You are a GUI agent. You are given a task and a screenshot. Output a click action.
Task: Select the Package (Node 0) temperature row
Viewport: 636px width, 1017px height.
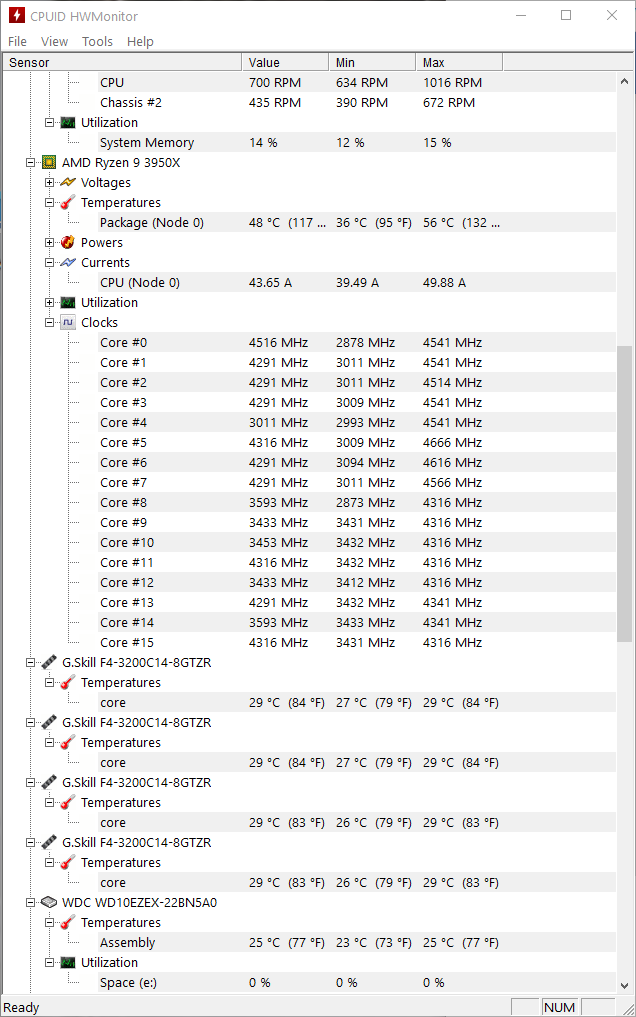click(x=357, y=222)
